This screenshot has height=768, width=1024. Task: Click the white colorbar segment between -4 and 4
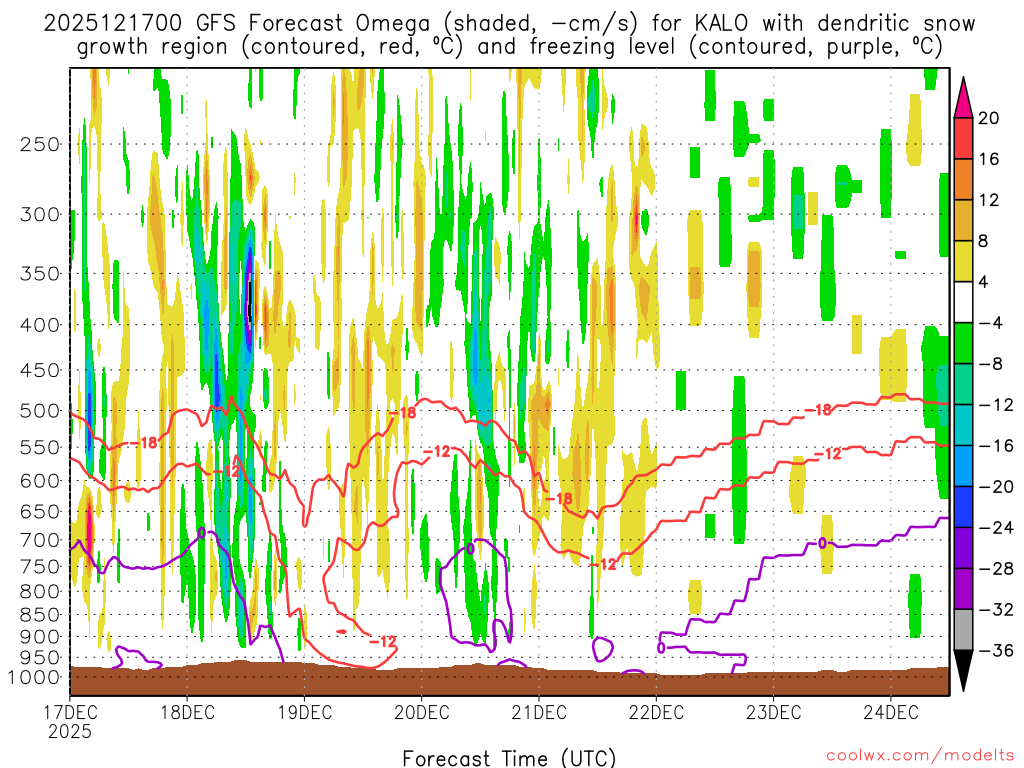pos(963,302)
